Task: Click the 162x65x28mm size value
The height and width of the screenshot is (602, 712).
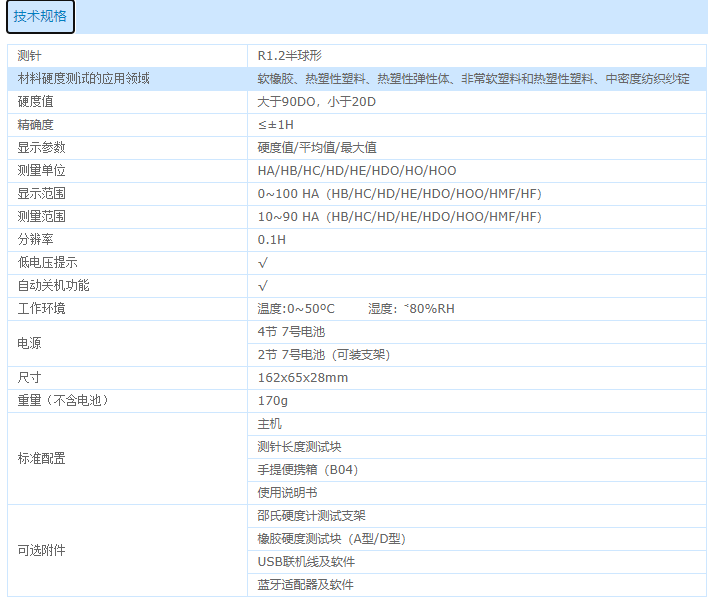Action: click(x=303, y=378)
